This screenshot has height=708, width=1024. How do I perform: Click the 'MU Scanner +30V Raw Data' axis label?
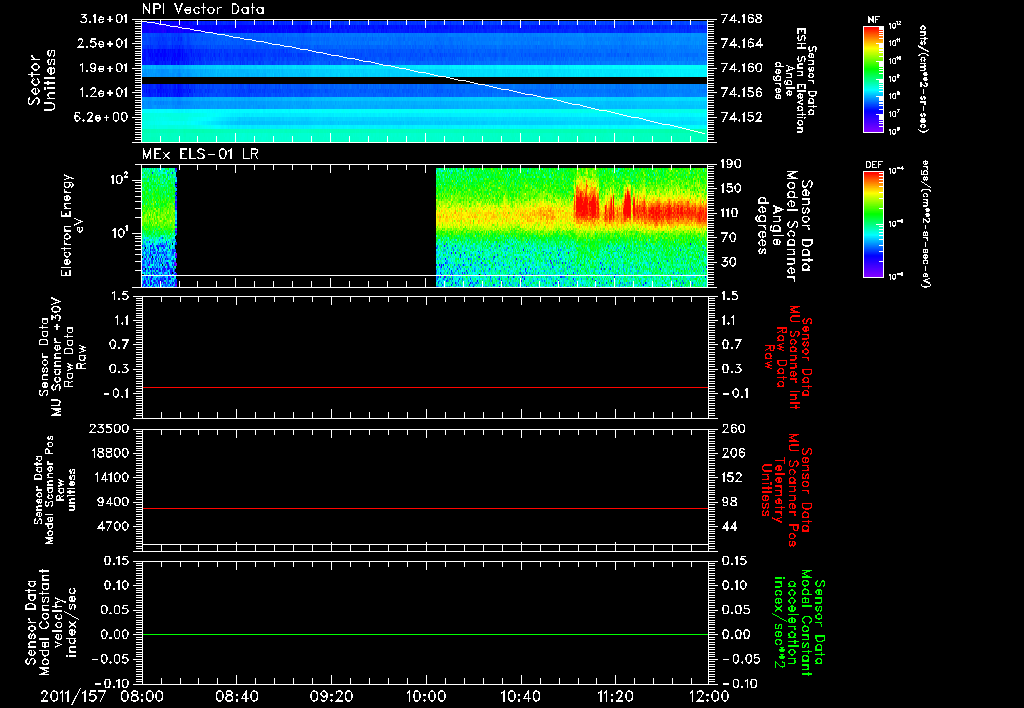pyautogui.click(x=63, y=357)
